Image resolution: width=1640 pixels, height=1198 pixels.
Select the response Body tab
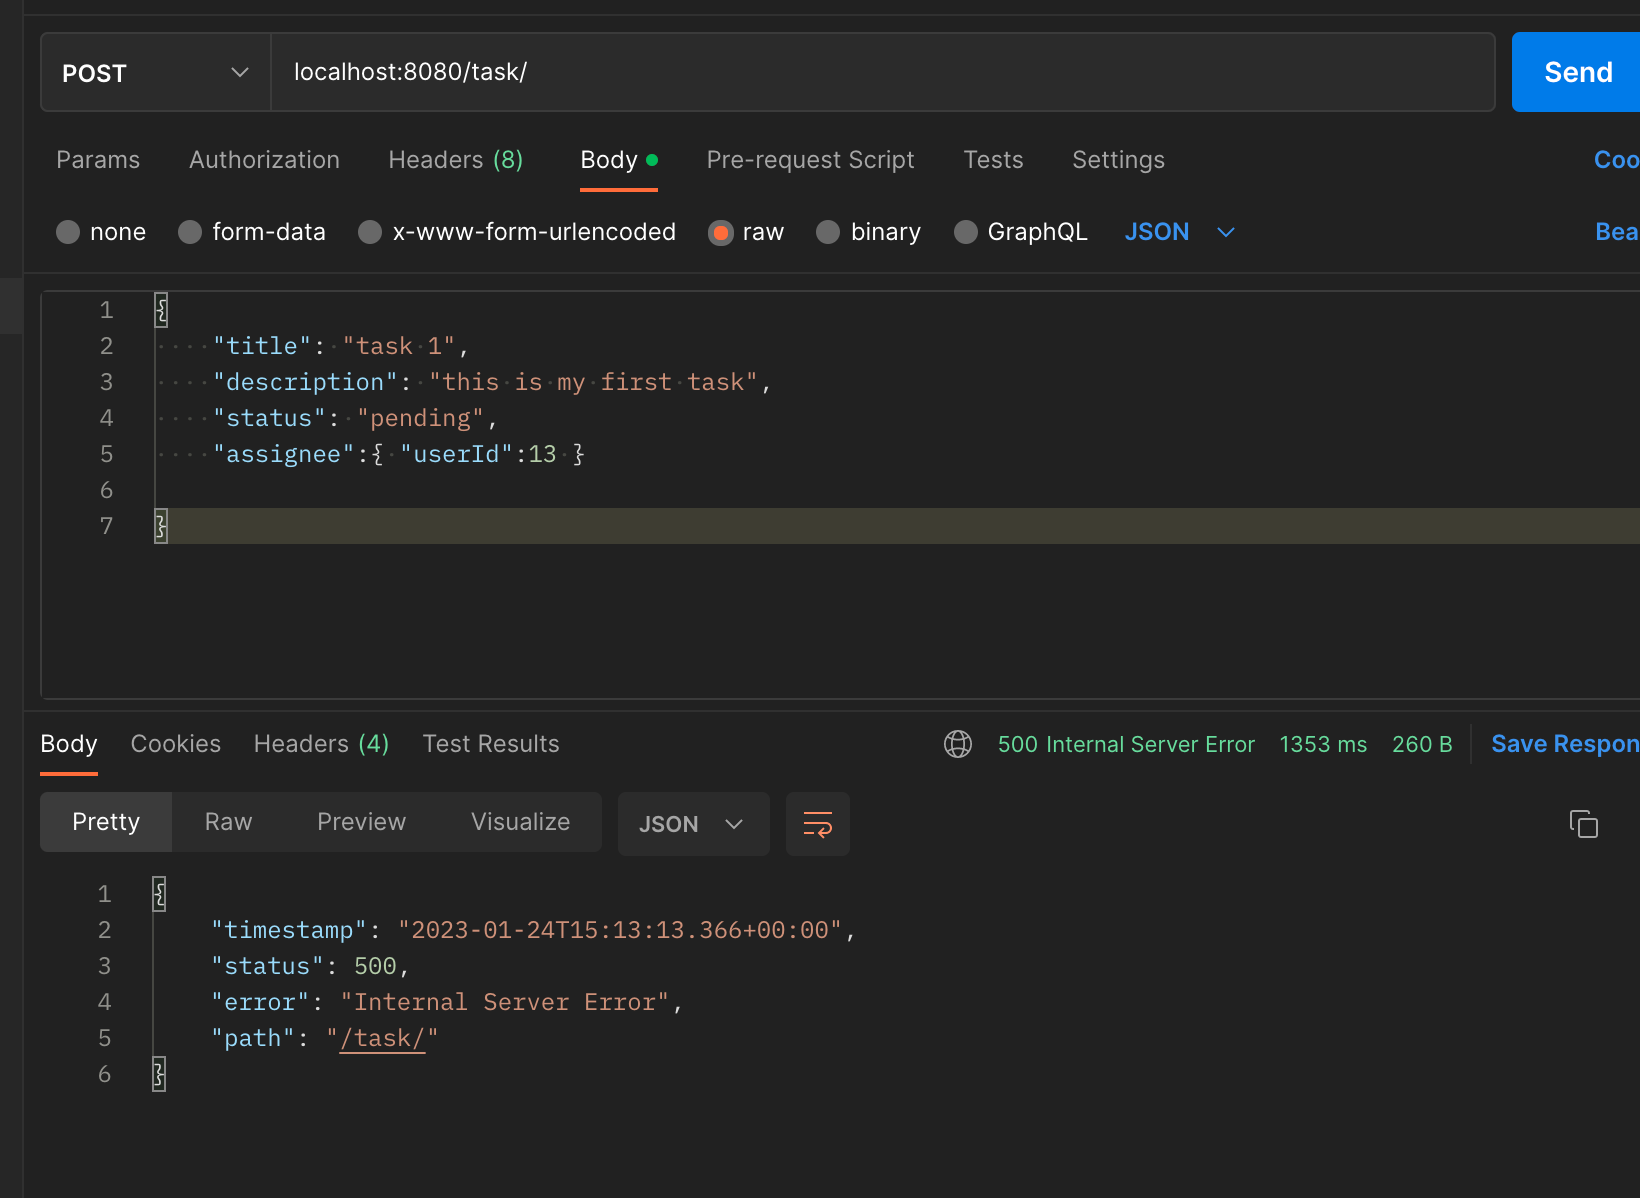pyautogui.click(x=69, y=744)
